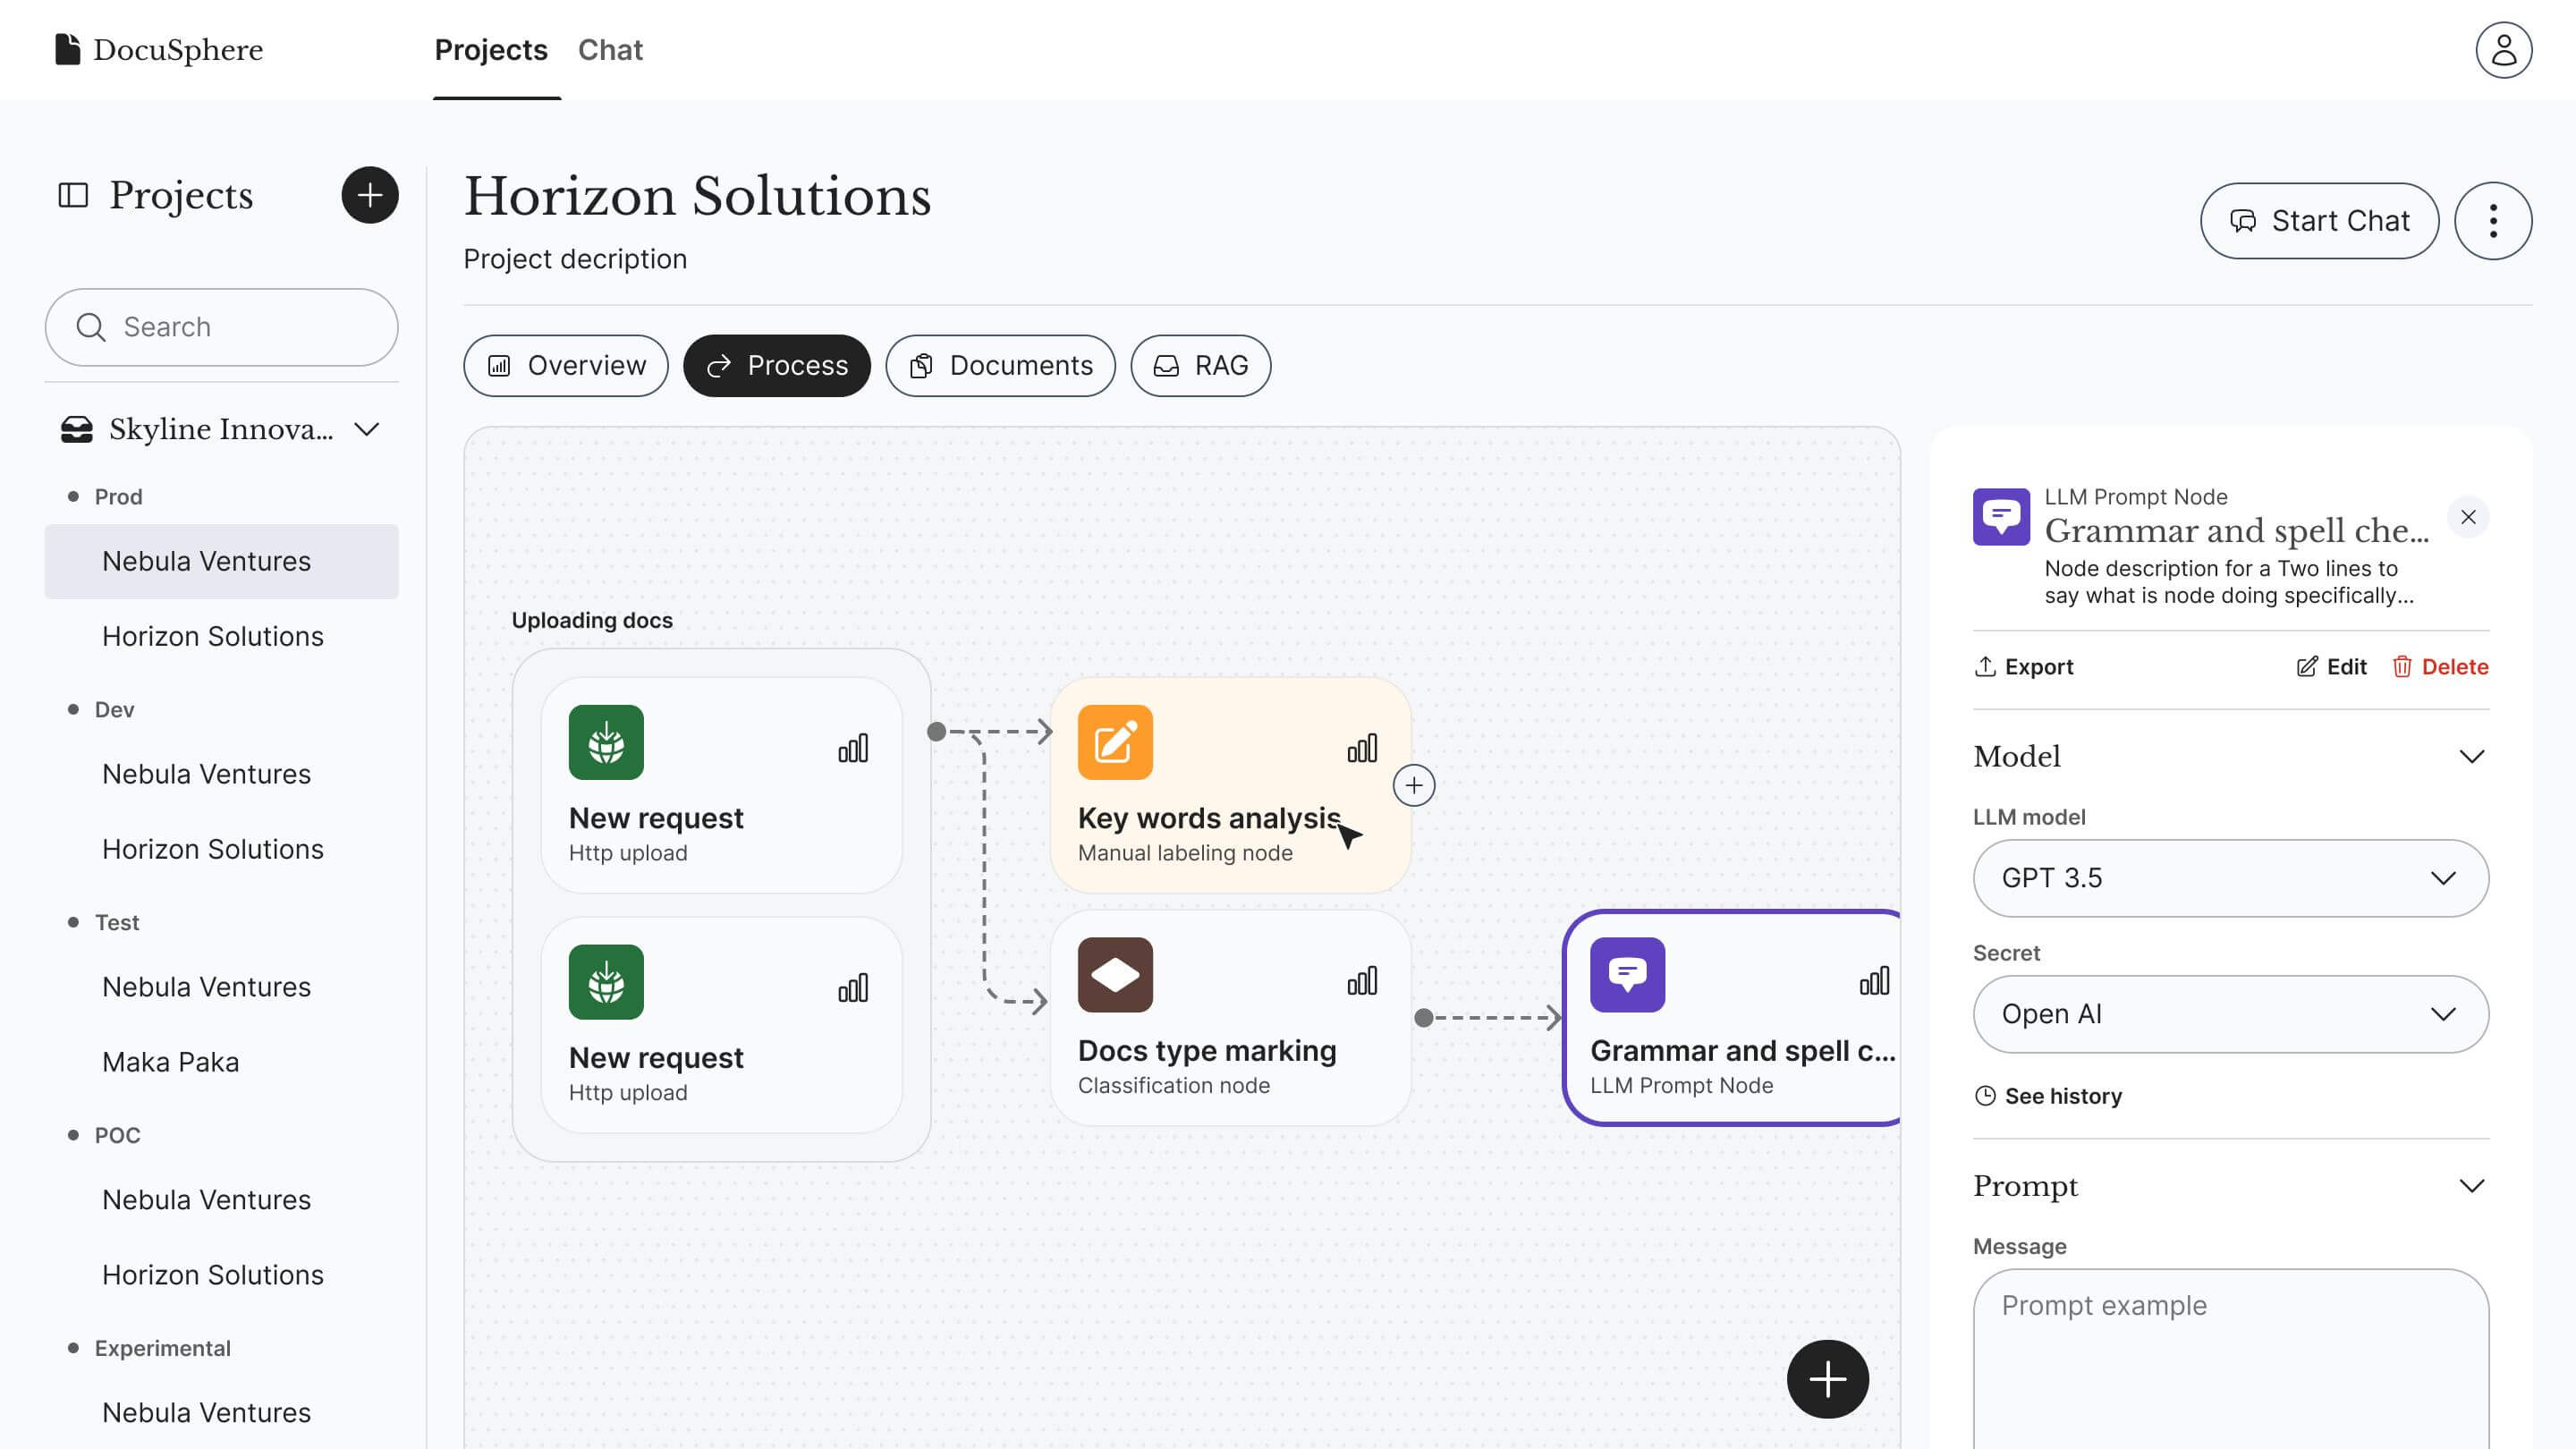Select the Process tab

pos(777,366)
